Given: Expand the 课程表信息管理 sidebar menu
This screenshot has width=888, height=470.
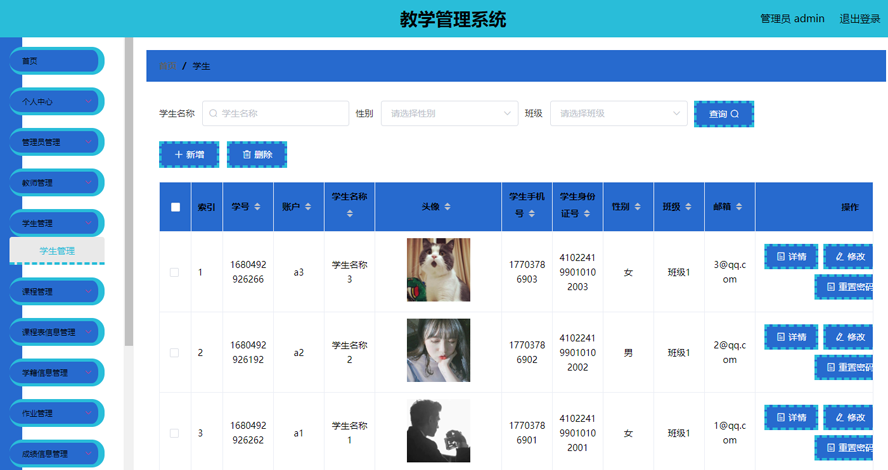Looking at the screenshot, I should tap(57, 332).
